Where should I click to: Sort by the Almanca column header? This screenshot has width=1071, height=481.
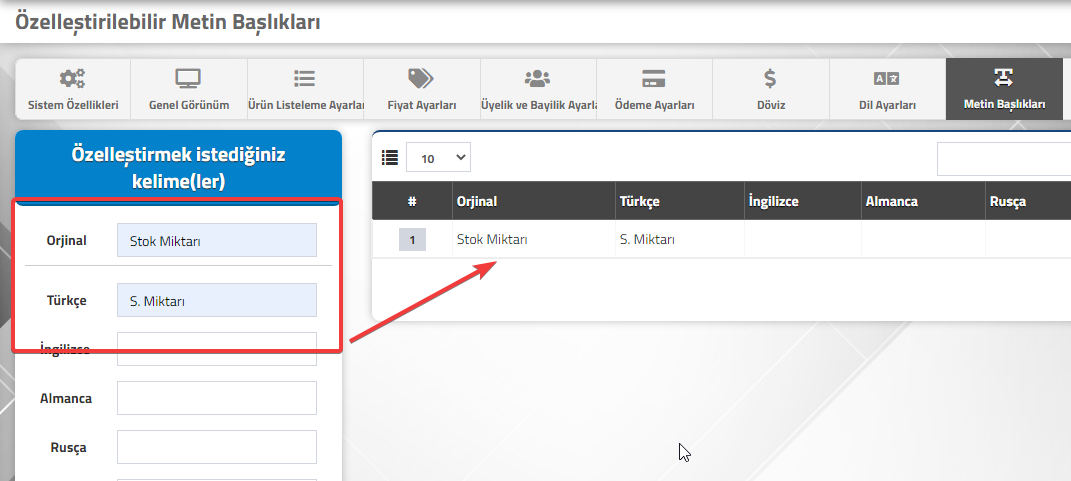pos(923,201)
